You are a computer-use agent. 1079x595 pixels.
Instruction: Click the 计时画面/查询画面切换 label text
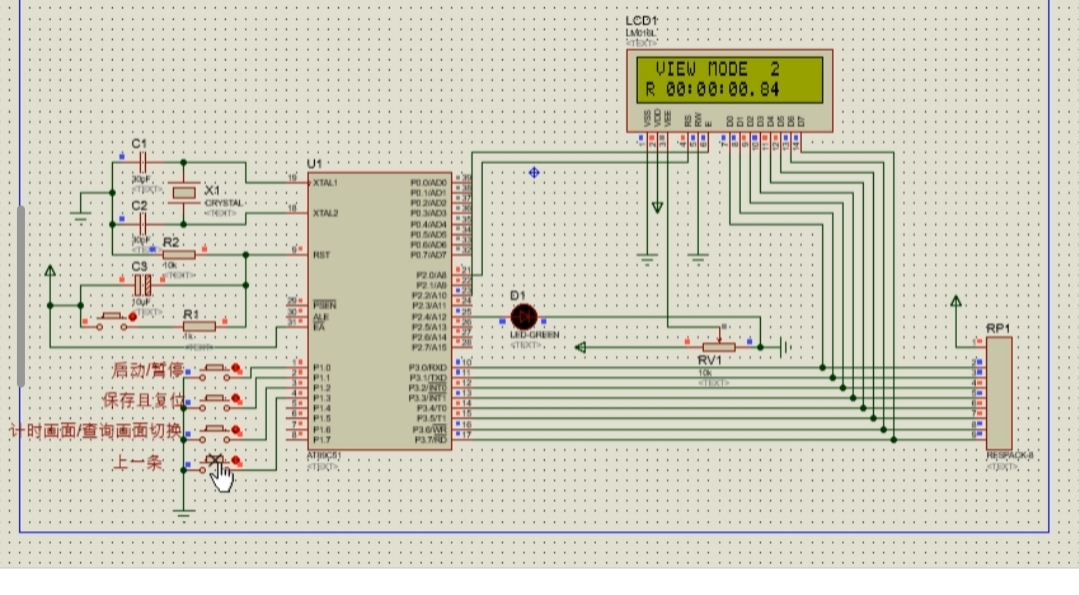(x=96, y=431)
